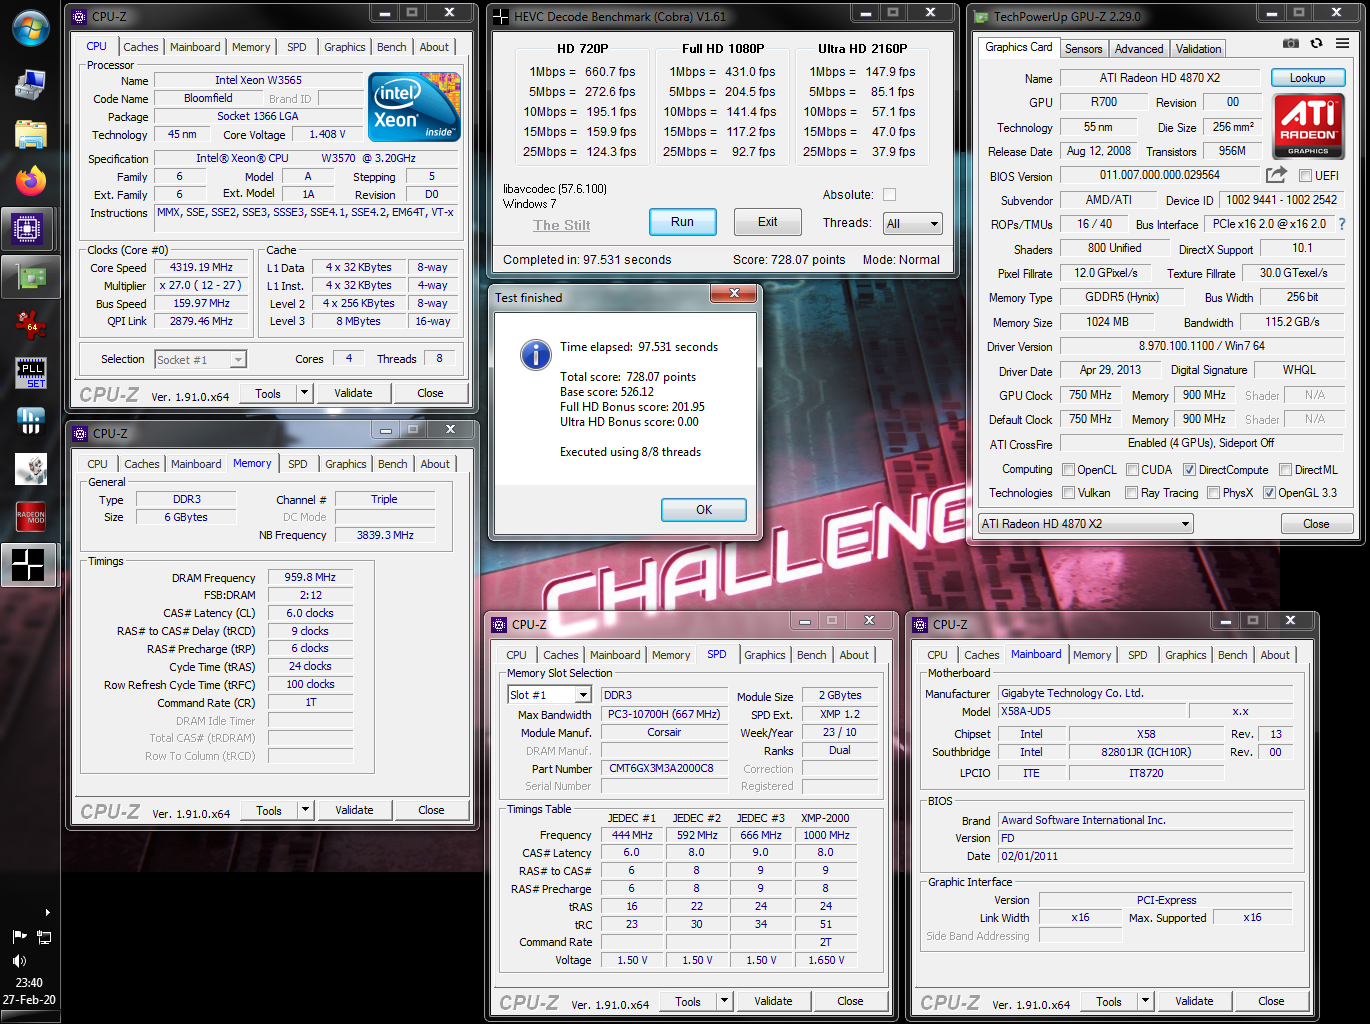Open the Action Center flag icon
The width and height of the screenshot is (1370, 1024).
(x=19, y=937)
